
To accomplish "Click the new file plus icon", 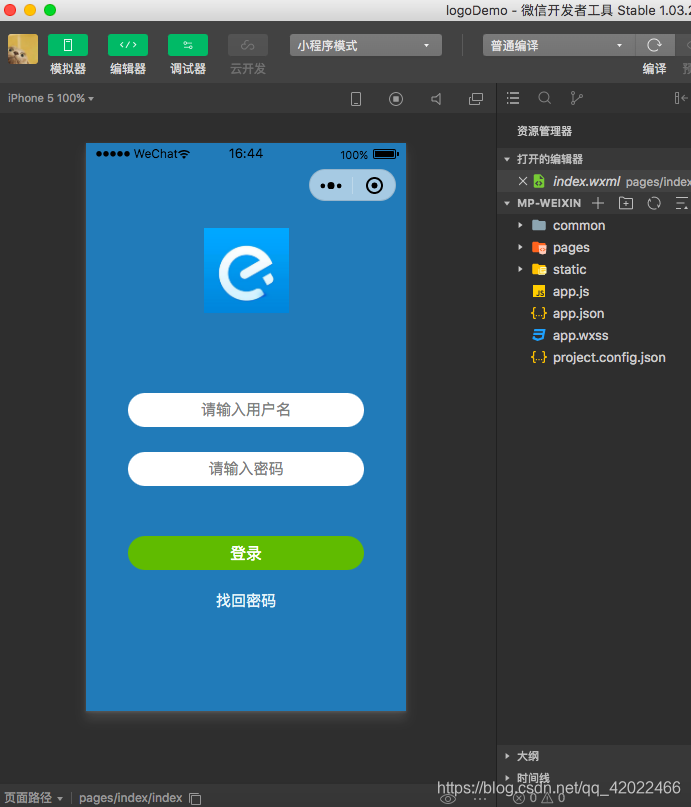I will pos(598,203).
